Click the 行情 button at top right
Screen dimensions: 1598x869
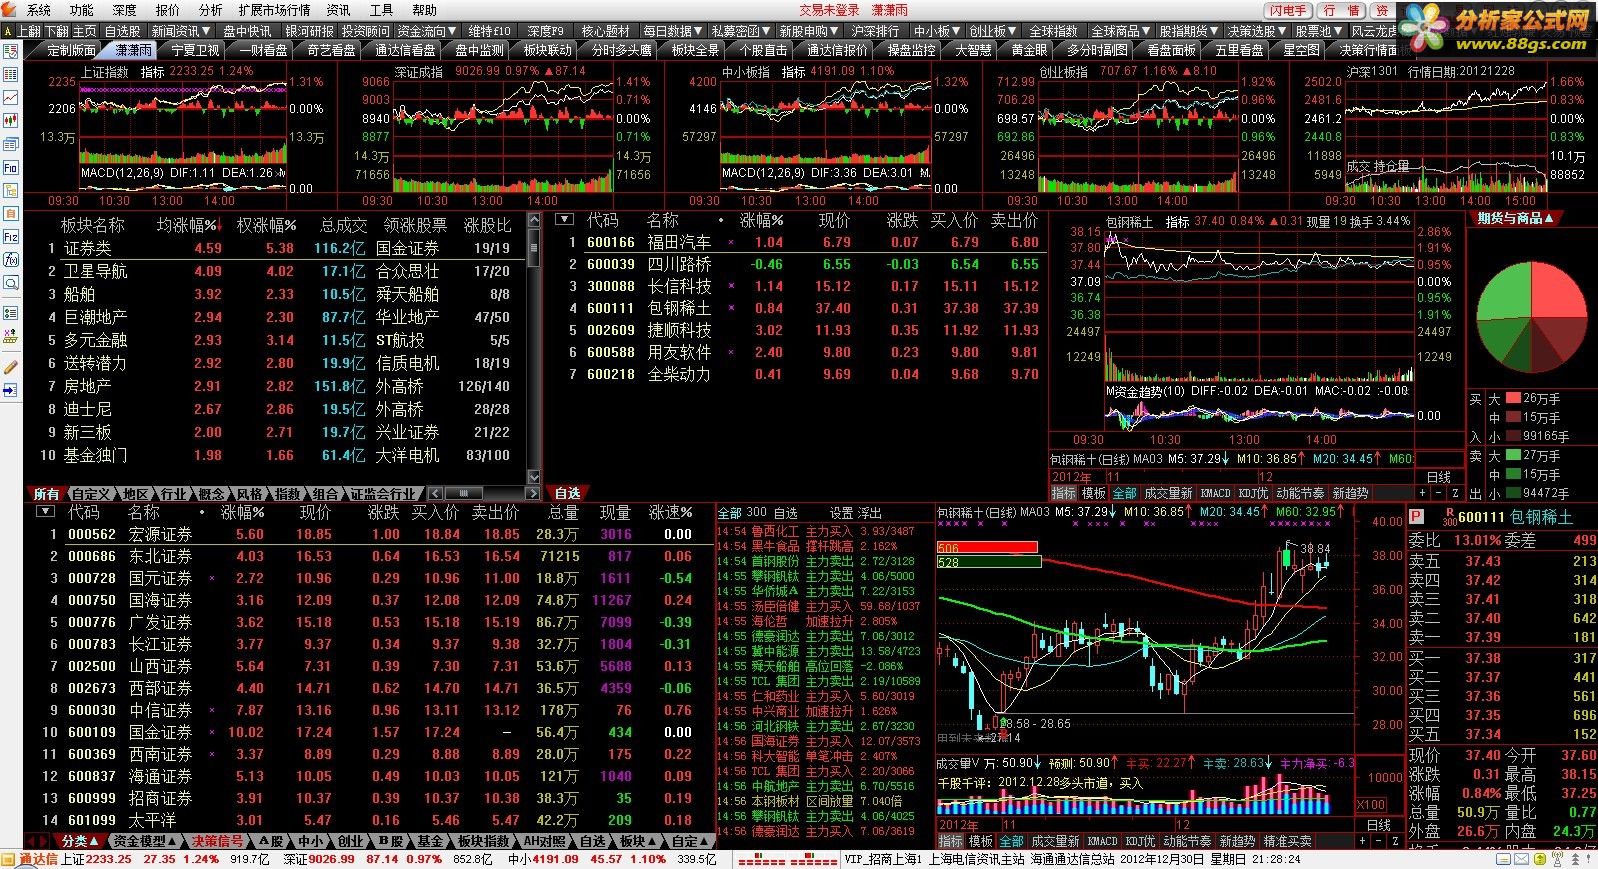coord(1342,10)
